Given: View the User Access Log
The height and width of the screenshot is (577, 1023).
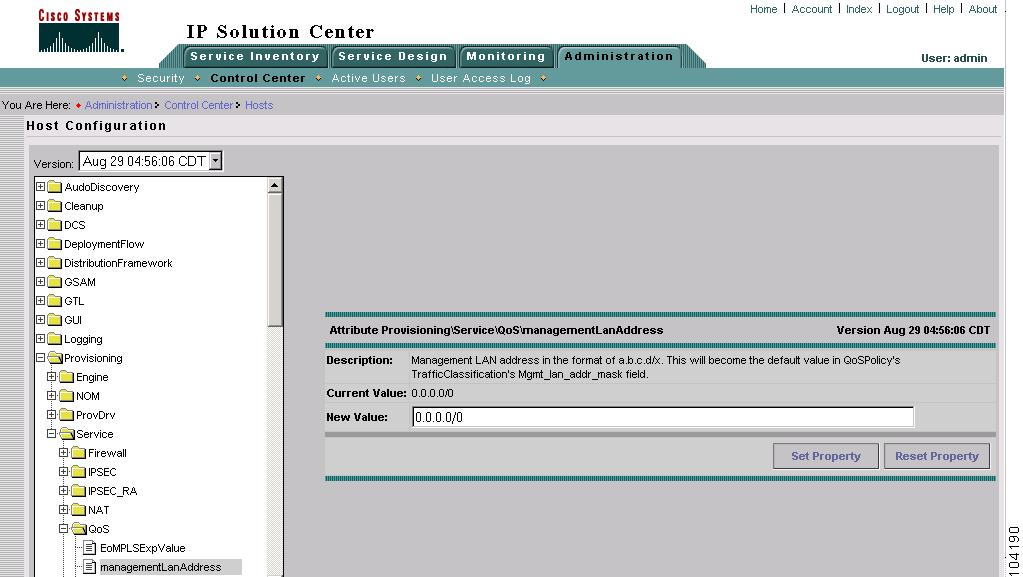Looking at the screenshot, I should tap(481, 78).
